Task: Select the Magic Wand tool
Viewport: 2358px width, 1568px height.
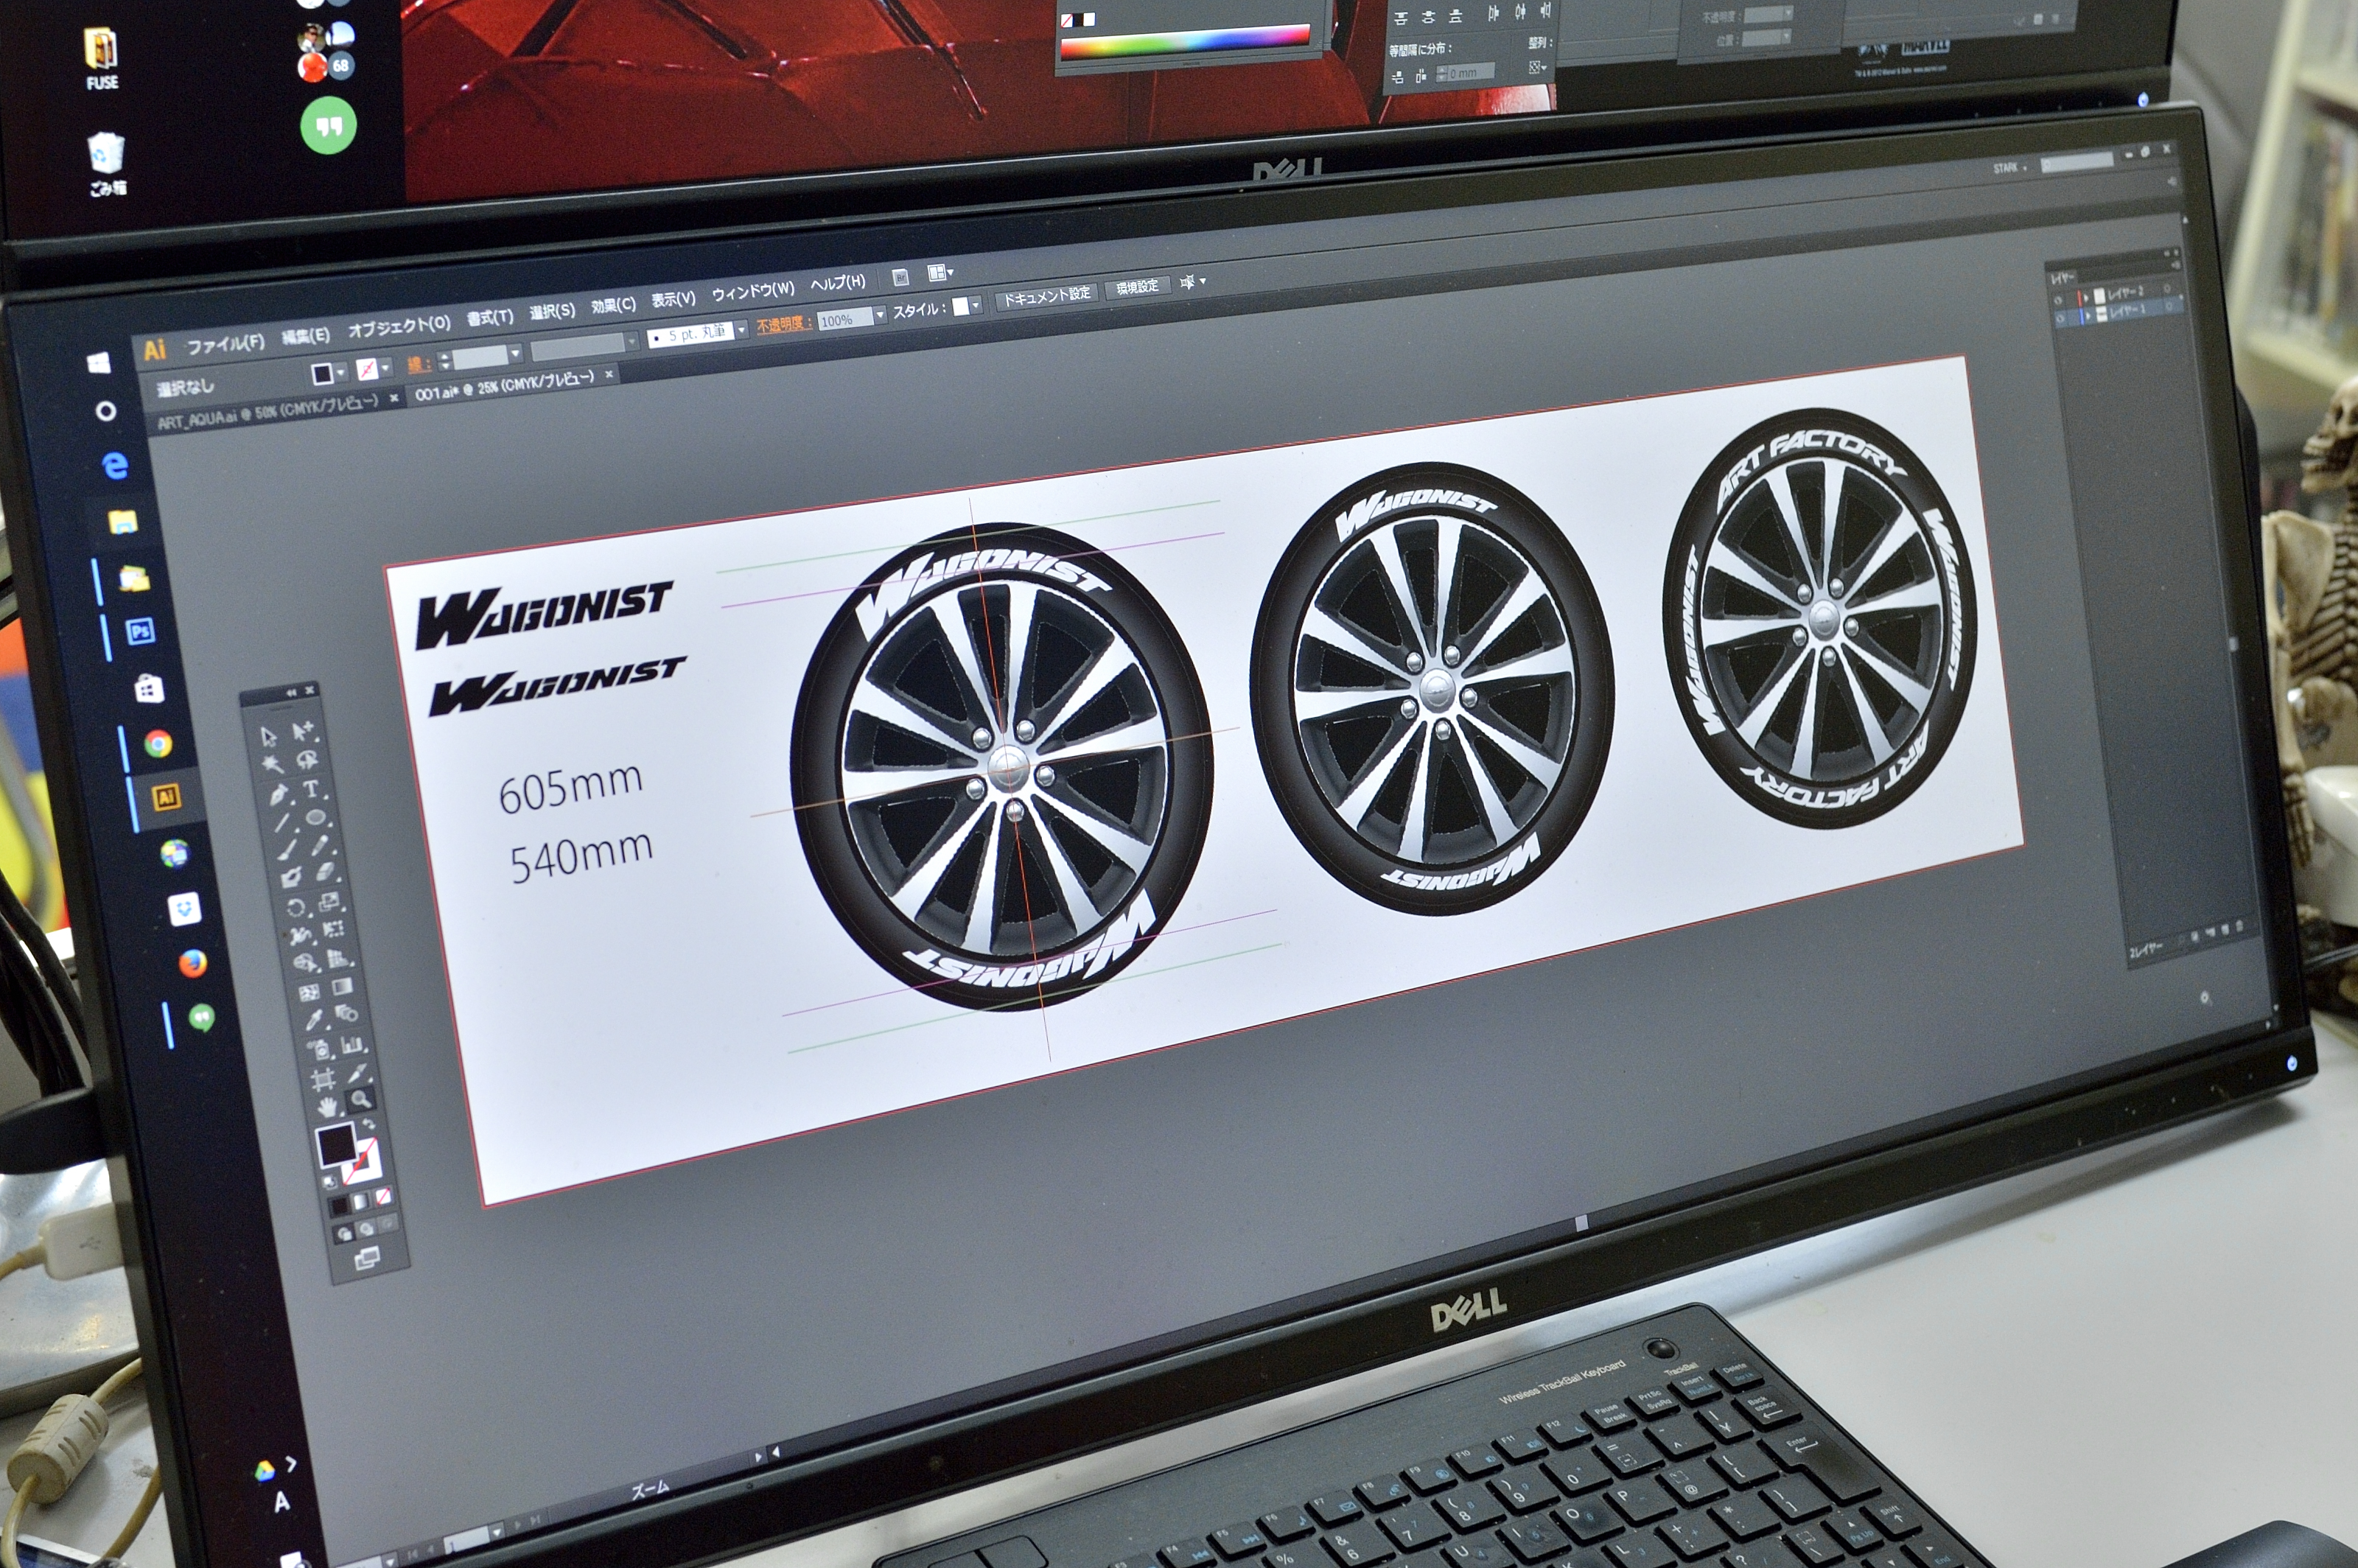Action: click(273, 764)
